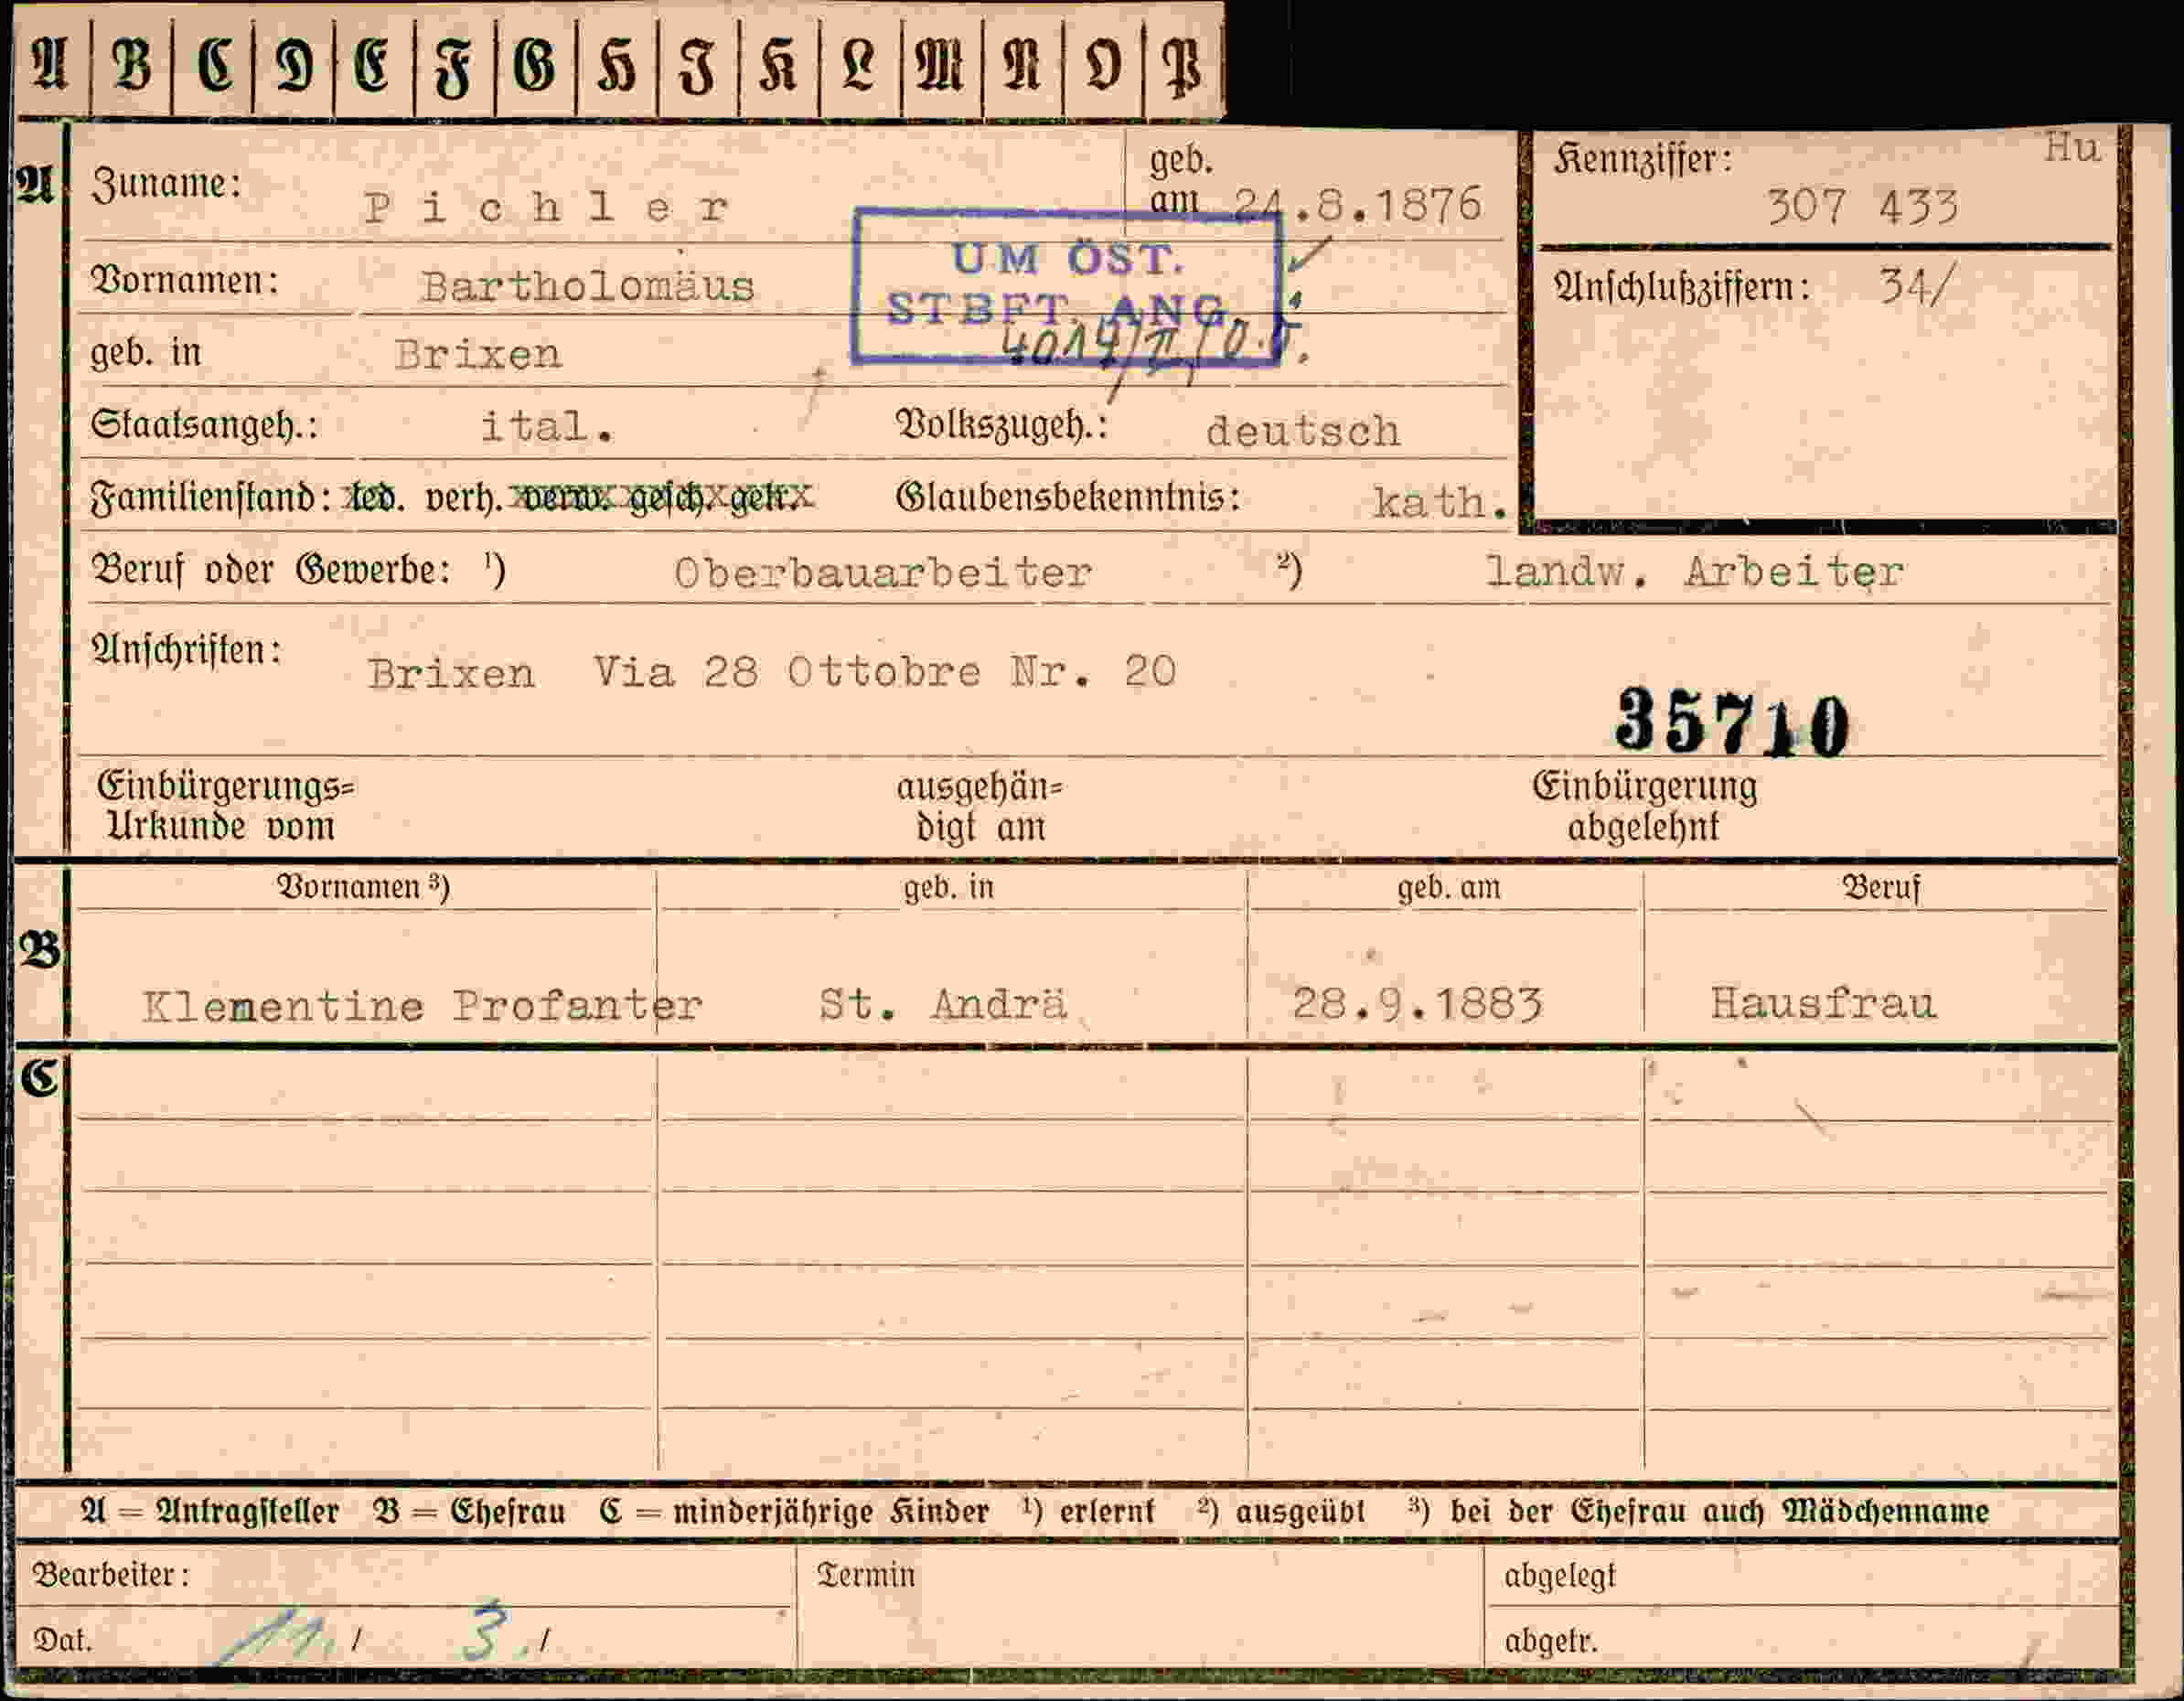Viewport: 2184px width, 1701px height.
Task: Click the birthplace 'Brixen' beside 'geb. in'
Action: pos(478,355)
